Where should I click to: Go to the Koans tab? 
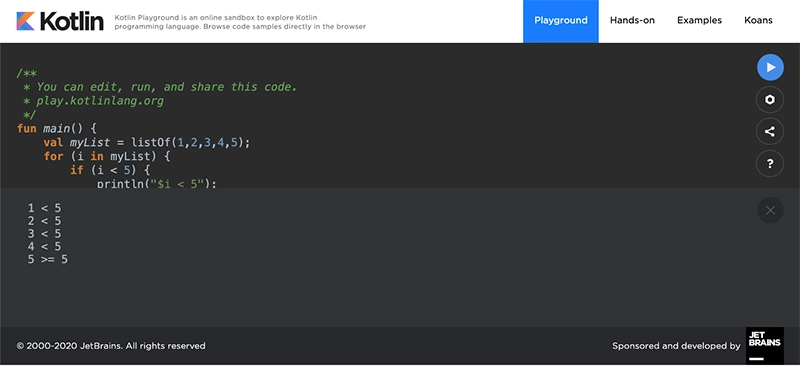coord(758,21)
